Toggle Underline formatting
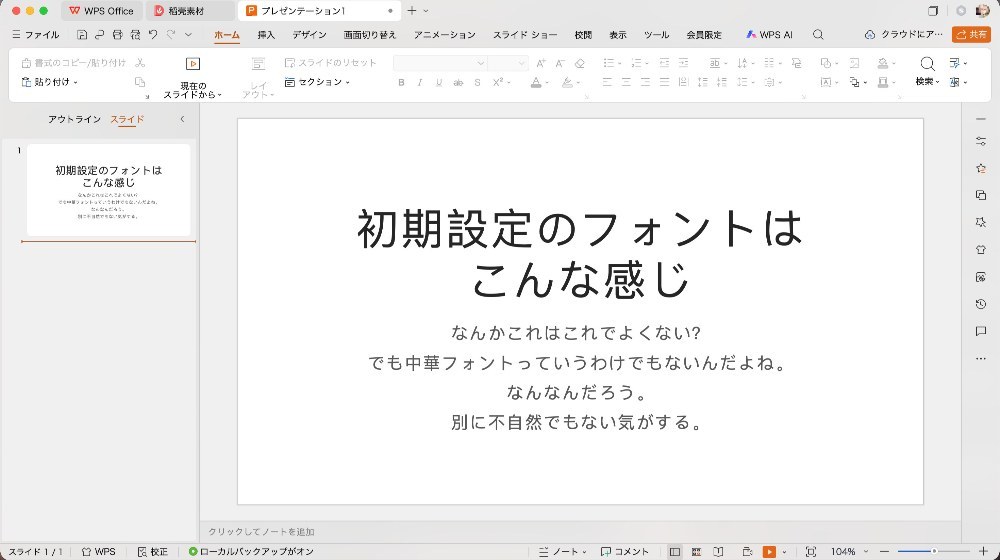The width and height of the screenshot is (1000, 560). point(439,82)
